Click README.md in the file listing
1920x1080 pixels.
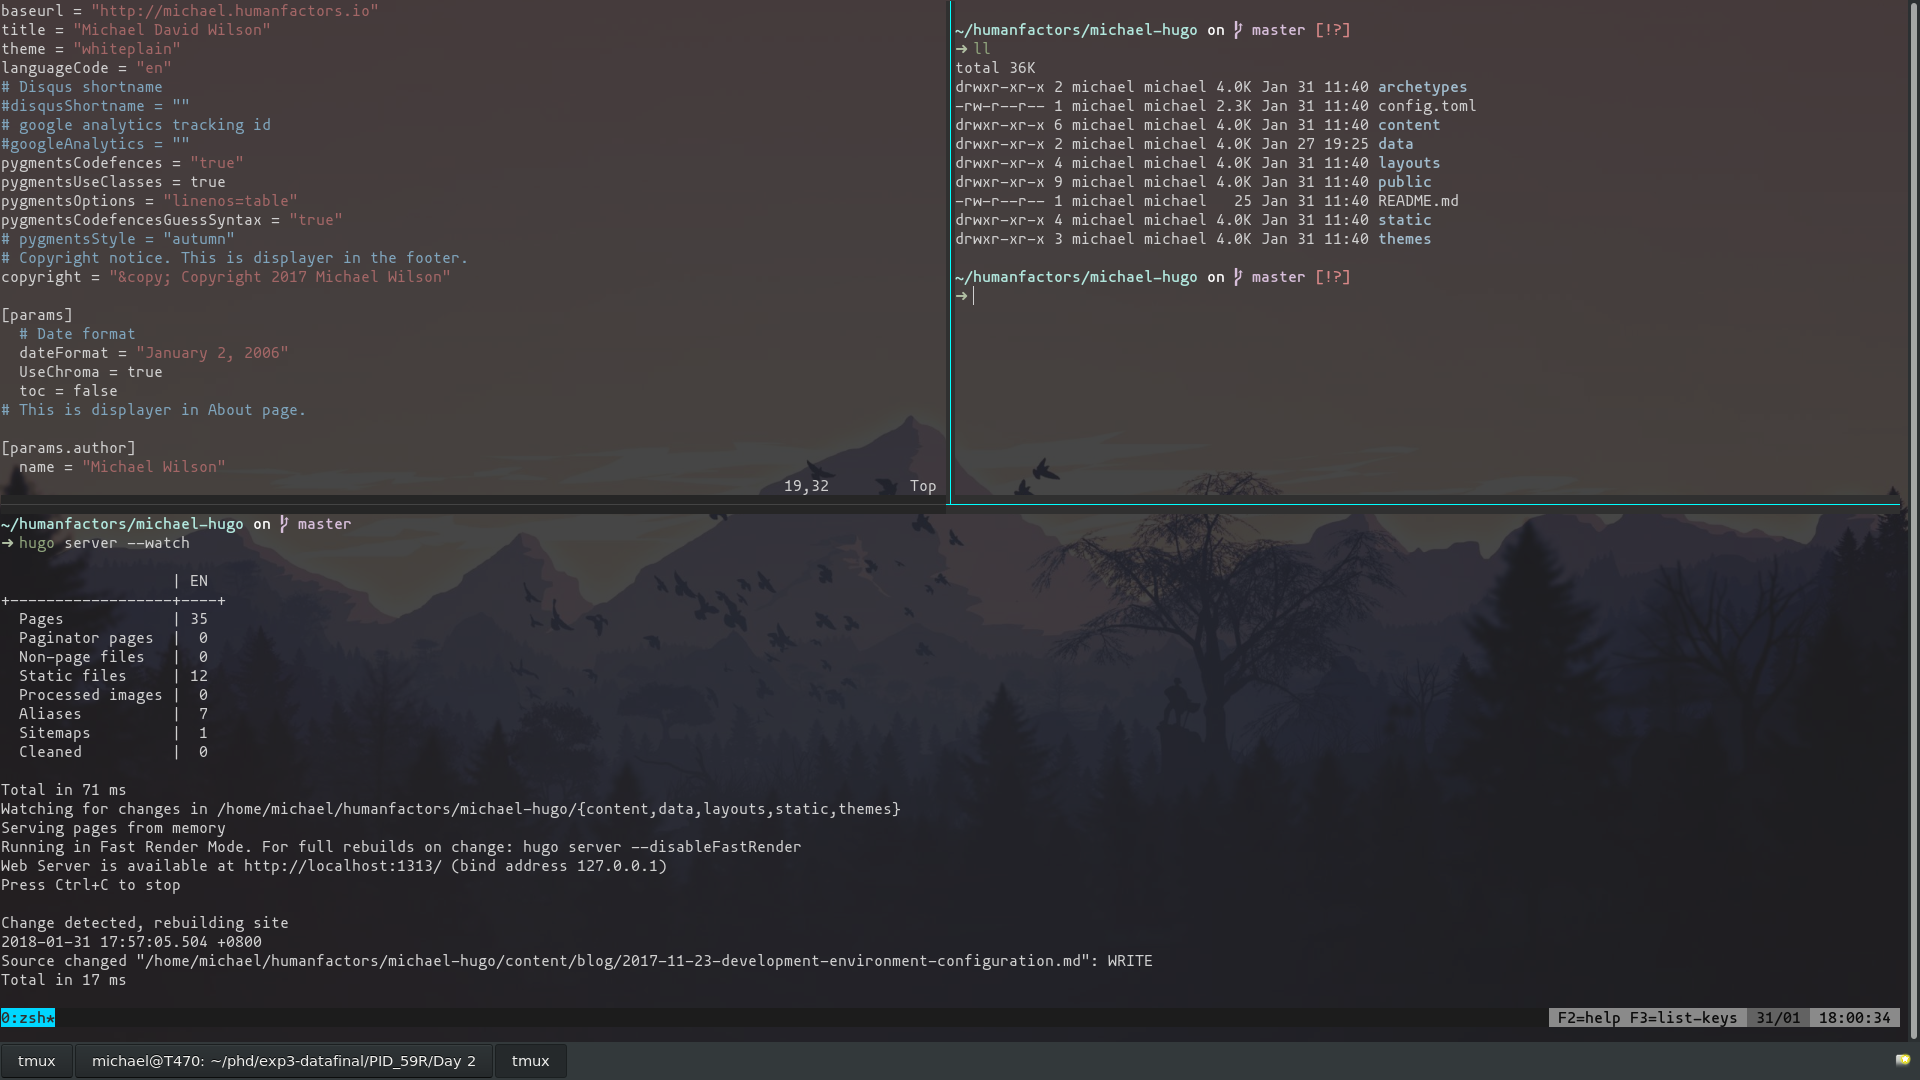coord(1417,201)
